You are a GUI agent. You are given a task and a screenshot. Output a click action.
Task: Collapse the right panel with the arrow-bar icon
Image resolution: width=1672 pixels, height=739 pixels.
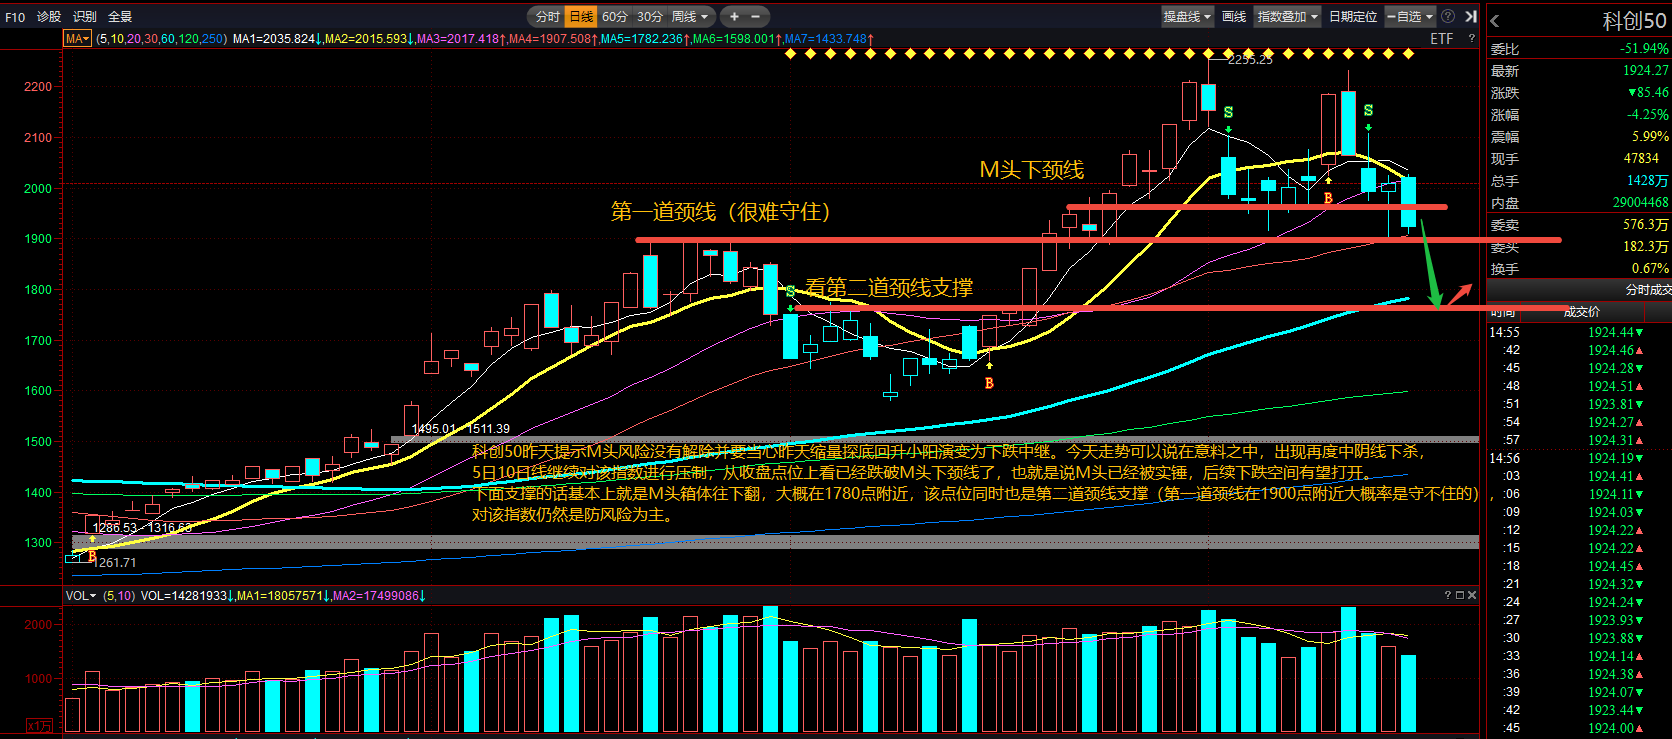1471,16
